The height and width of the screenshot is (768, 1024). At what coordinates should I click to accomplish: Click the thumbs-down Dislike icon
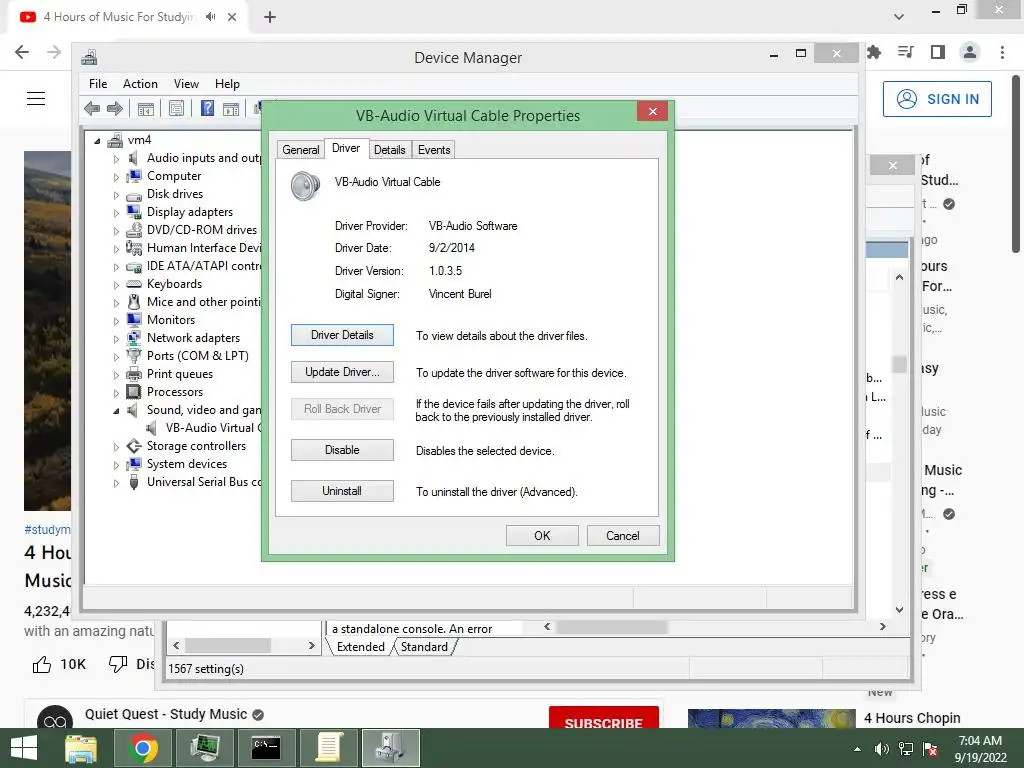click(118, 664)
